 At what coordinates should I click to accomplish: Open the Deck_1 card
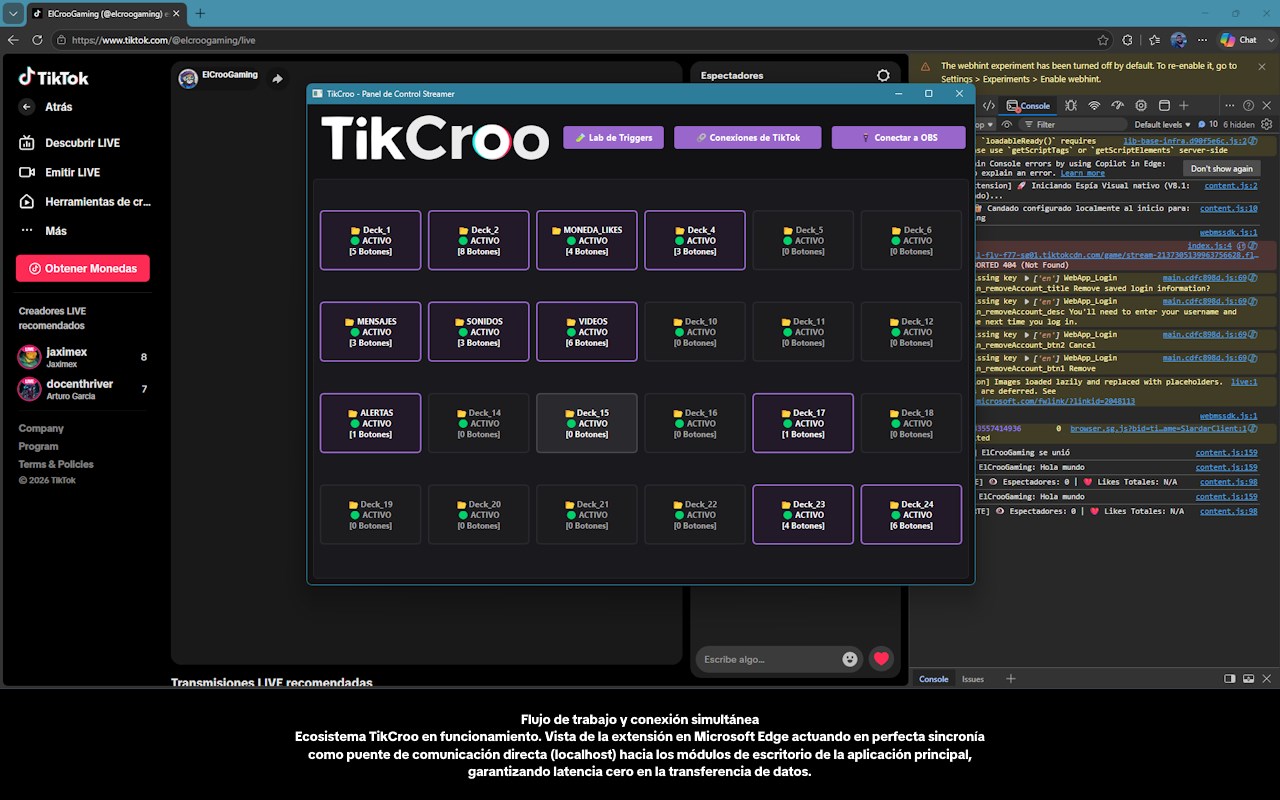point(370,240)
